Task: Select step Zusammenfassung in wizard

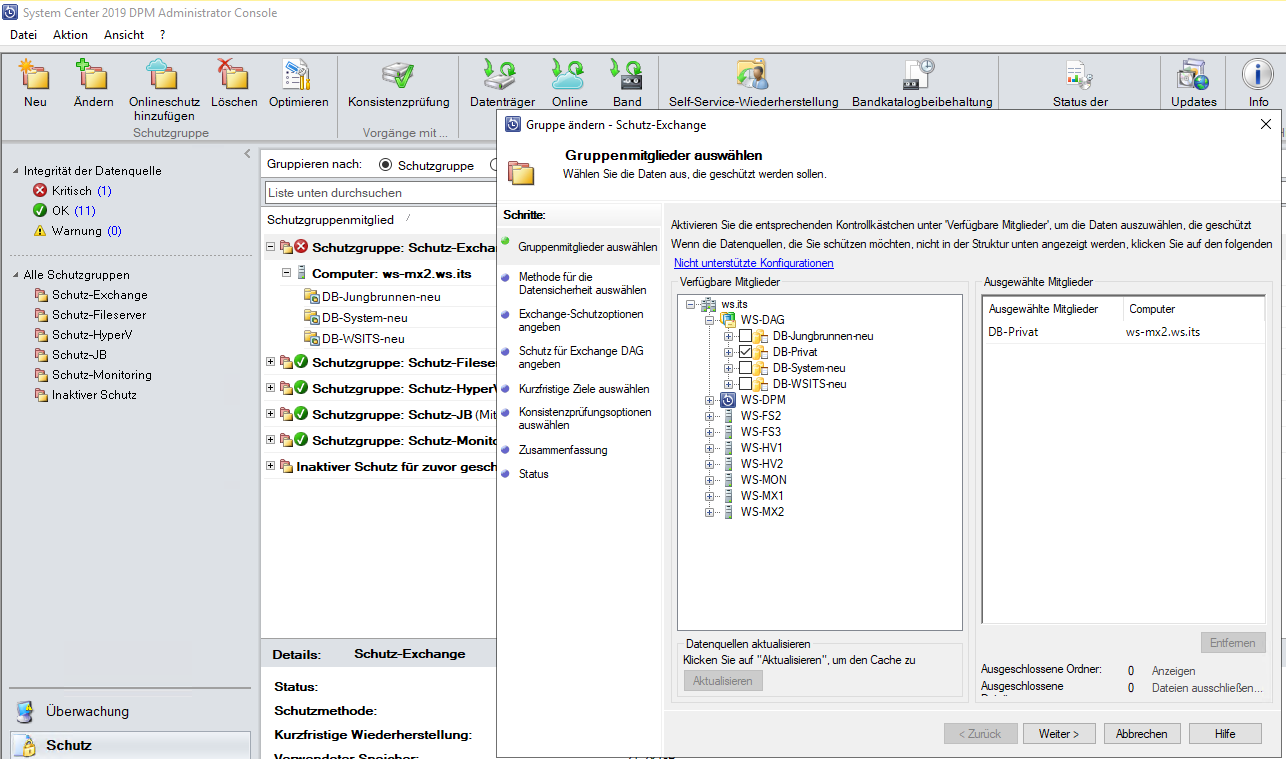Action: (563, 450)
